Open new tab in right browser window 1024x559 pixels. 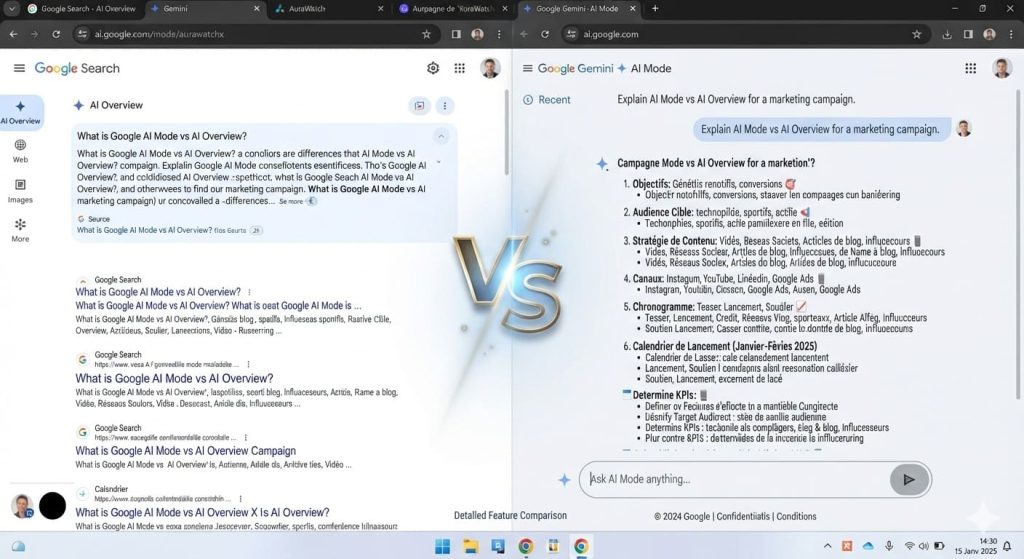pyautogui.click(x=655, y=8)
